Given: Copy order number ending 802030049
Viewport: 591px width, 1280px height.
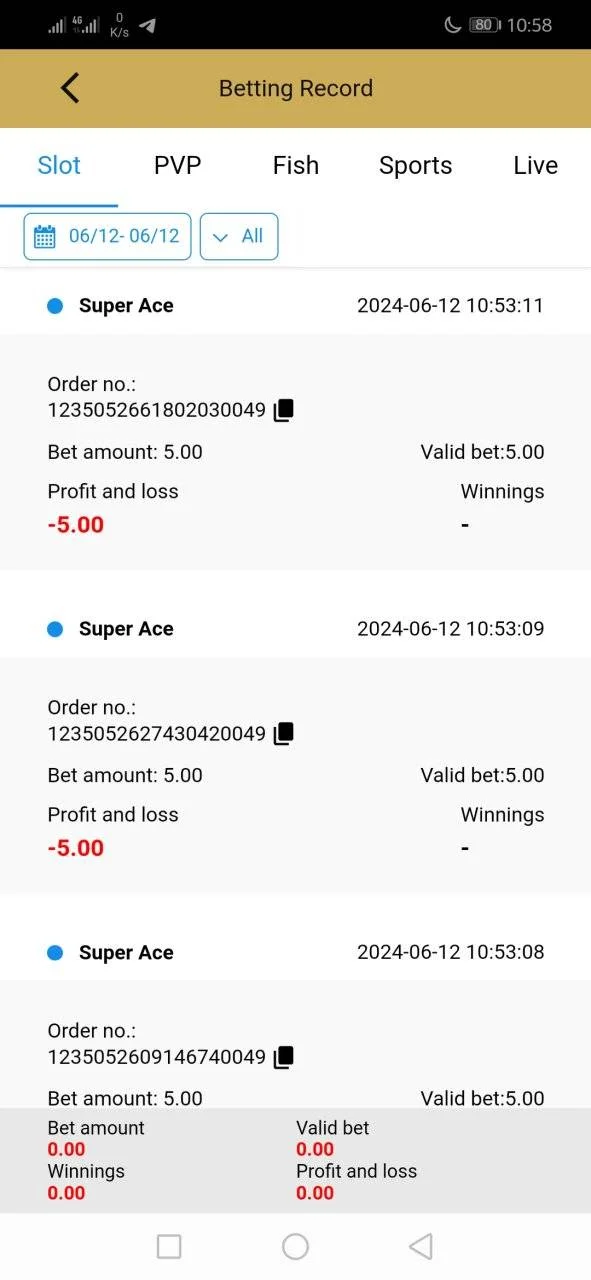Looking at the screenshot, I should pos(284,410).
